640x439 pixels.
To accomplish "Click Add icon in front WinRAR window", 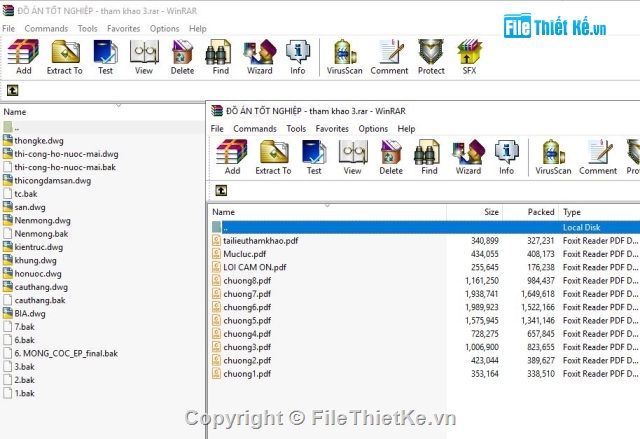I will coord(232,157).
